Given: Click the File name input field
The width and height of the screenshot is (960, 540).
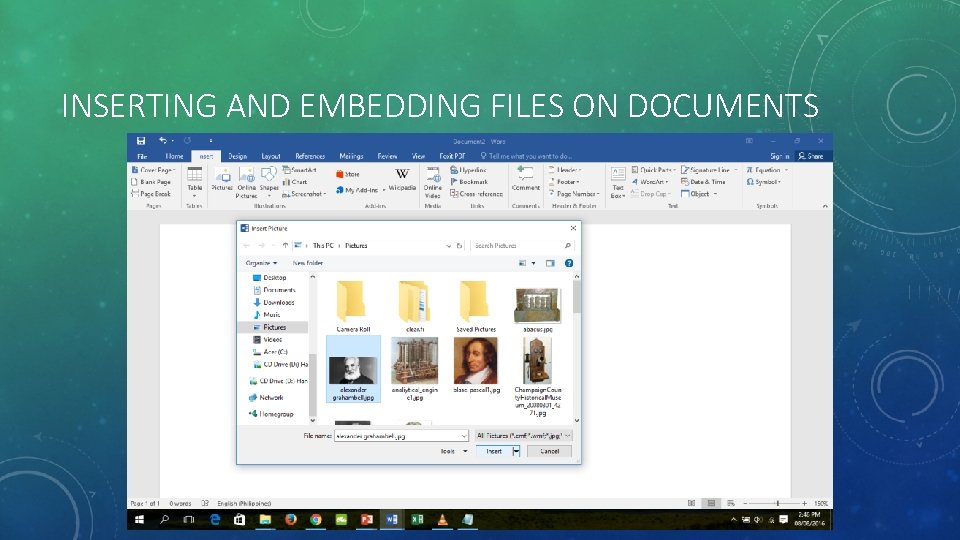Looking at the screenshot, I should point(401,436).
